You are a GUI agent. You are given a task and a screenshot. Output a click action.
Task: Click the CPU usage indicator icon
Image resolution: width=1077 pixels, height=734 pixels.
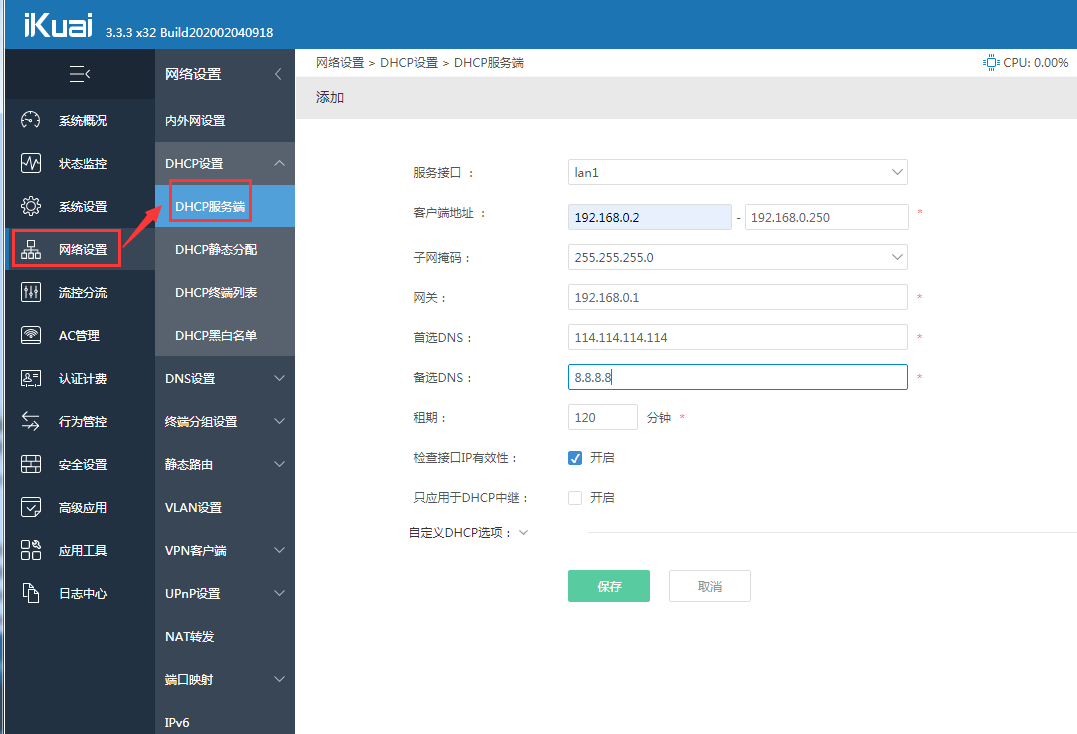(991, 61)
